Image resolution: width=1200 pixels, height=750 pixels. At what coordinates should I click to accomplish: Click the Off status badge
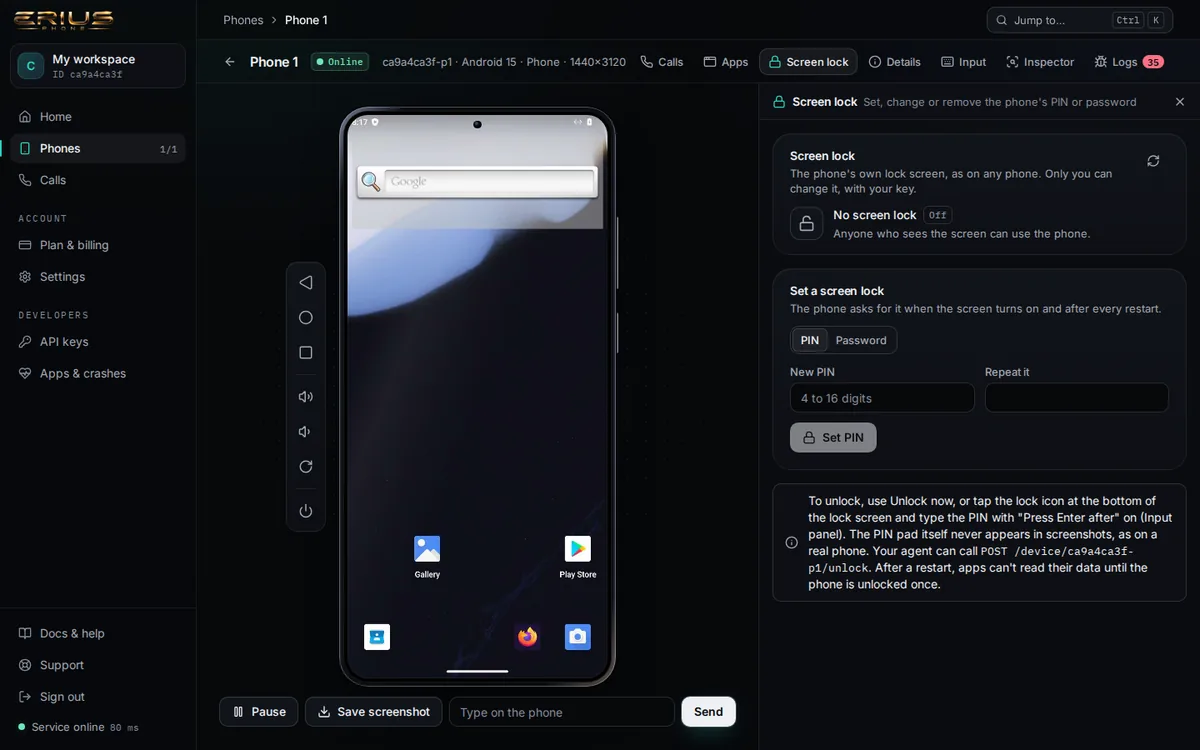(x=937, y=215)
